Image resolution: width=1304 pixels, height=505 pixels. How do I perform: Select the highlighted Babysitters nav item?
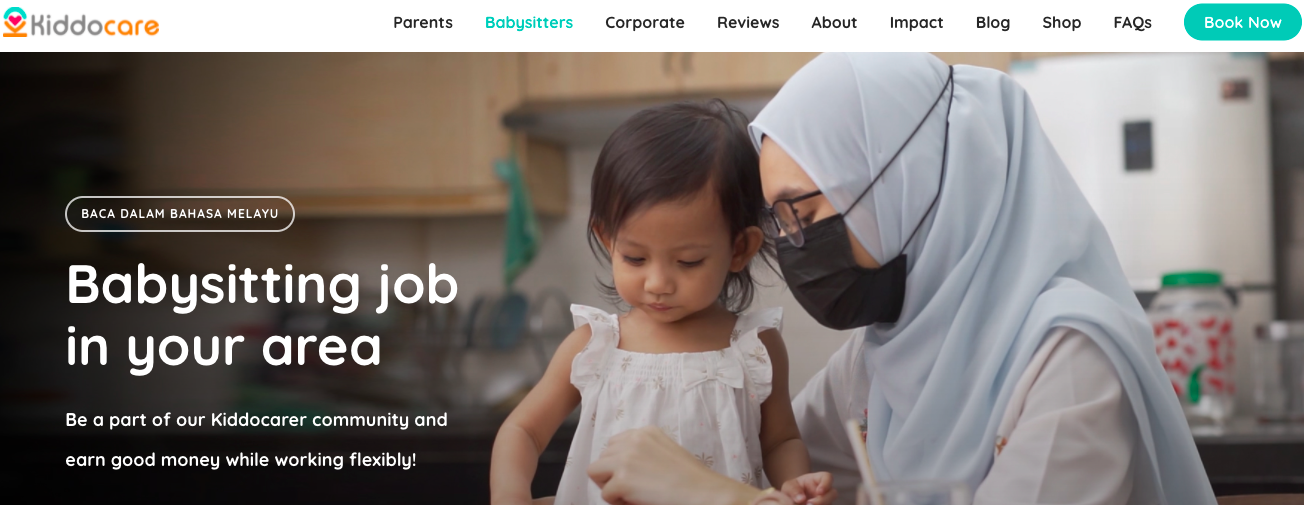click(529, 22)
